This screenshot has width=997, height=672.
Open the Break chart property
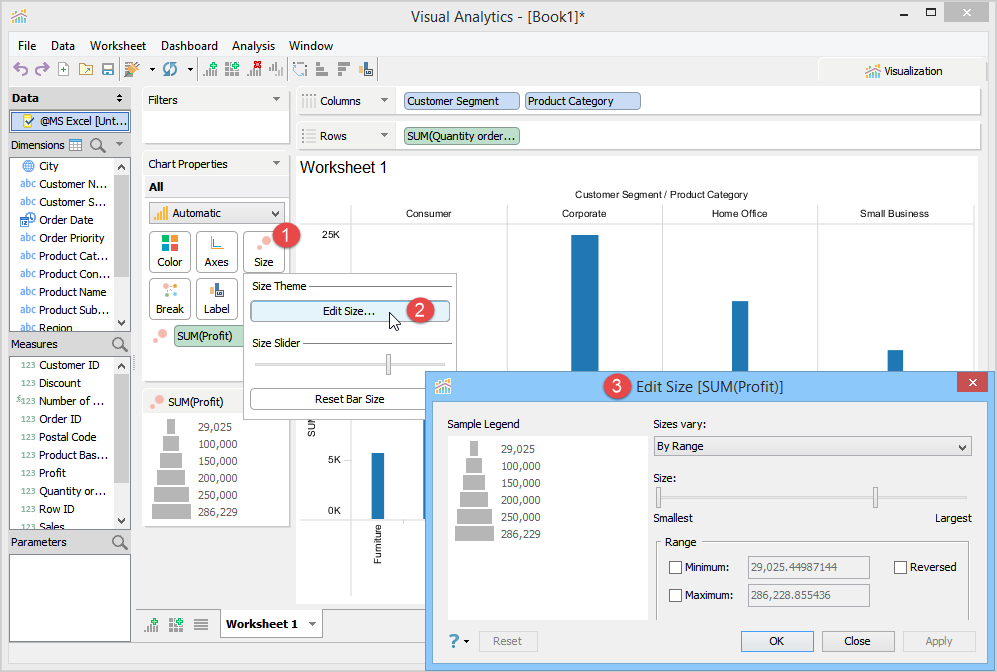(x=170, y=299)
